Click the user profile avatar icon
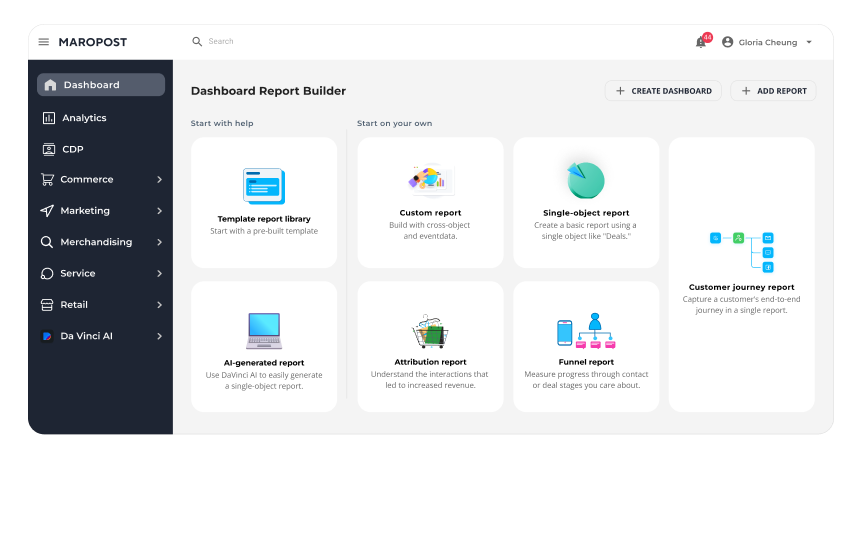This screenshot has height=548, width=862. (x=727, y=42)
